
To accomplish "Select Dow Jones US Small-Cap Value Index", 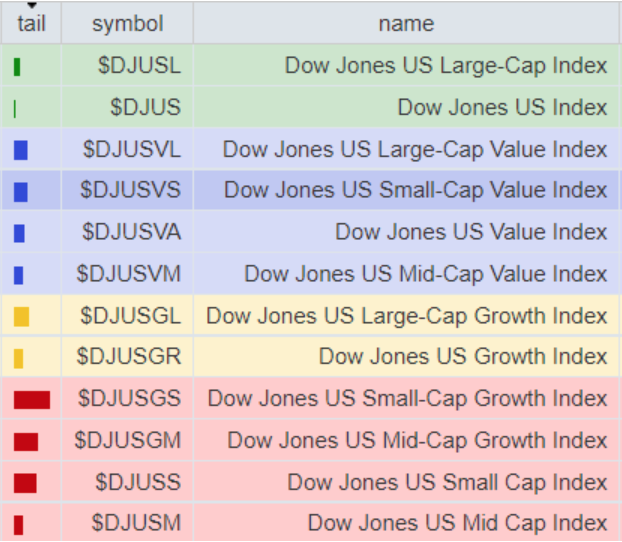I will pos(415,190).
